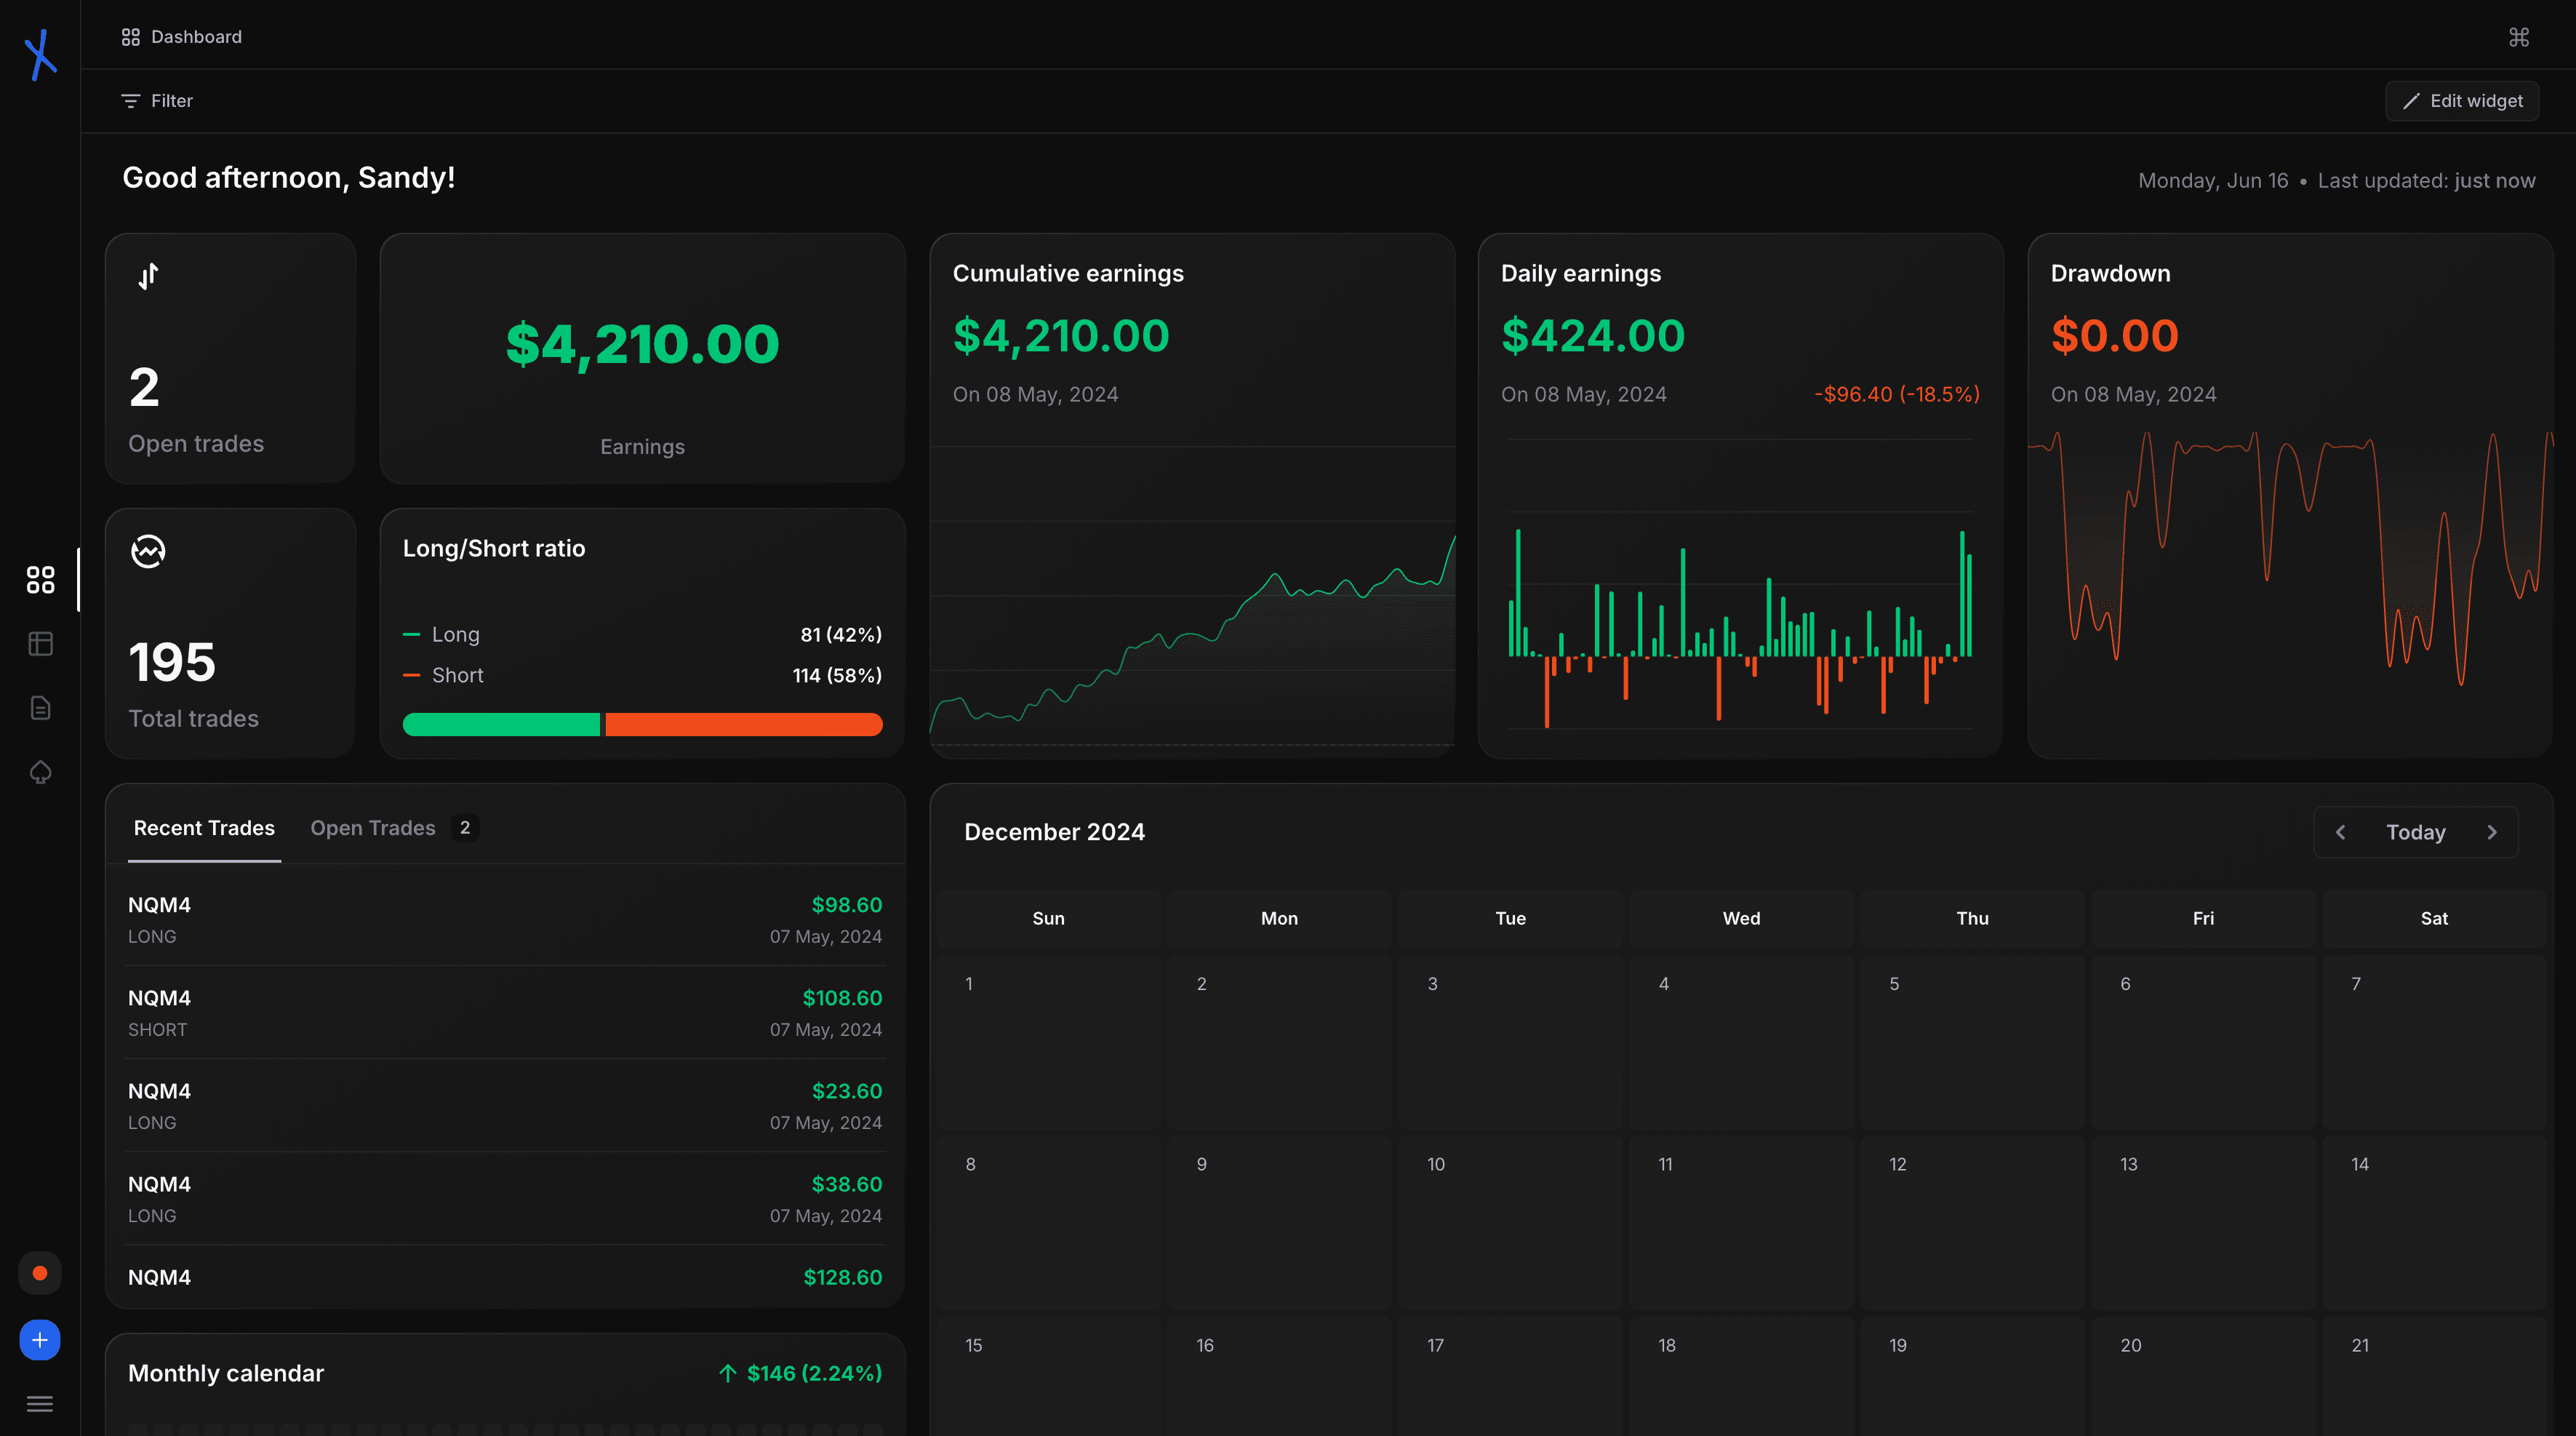This screenshot has height=1436, width=2576.
Task: Click the total trades chart icon
Action: tap(148, 551)
